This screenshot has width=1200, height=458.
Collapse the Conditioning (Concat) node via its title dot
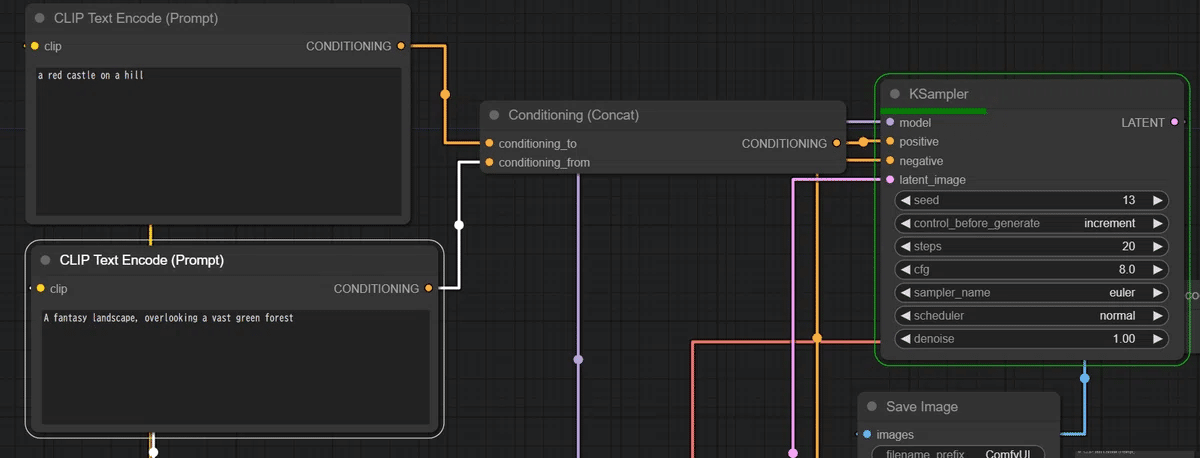(494, 116)
